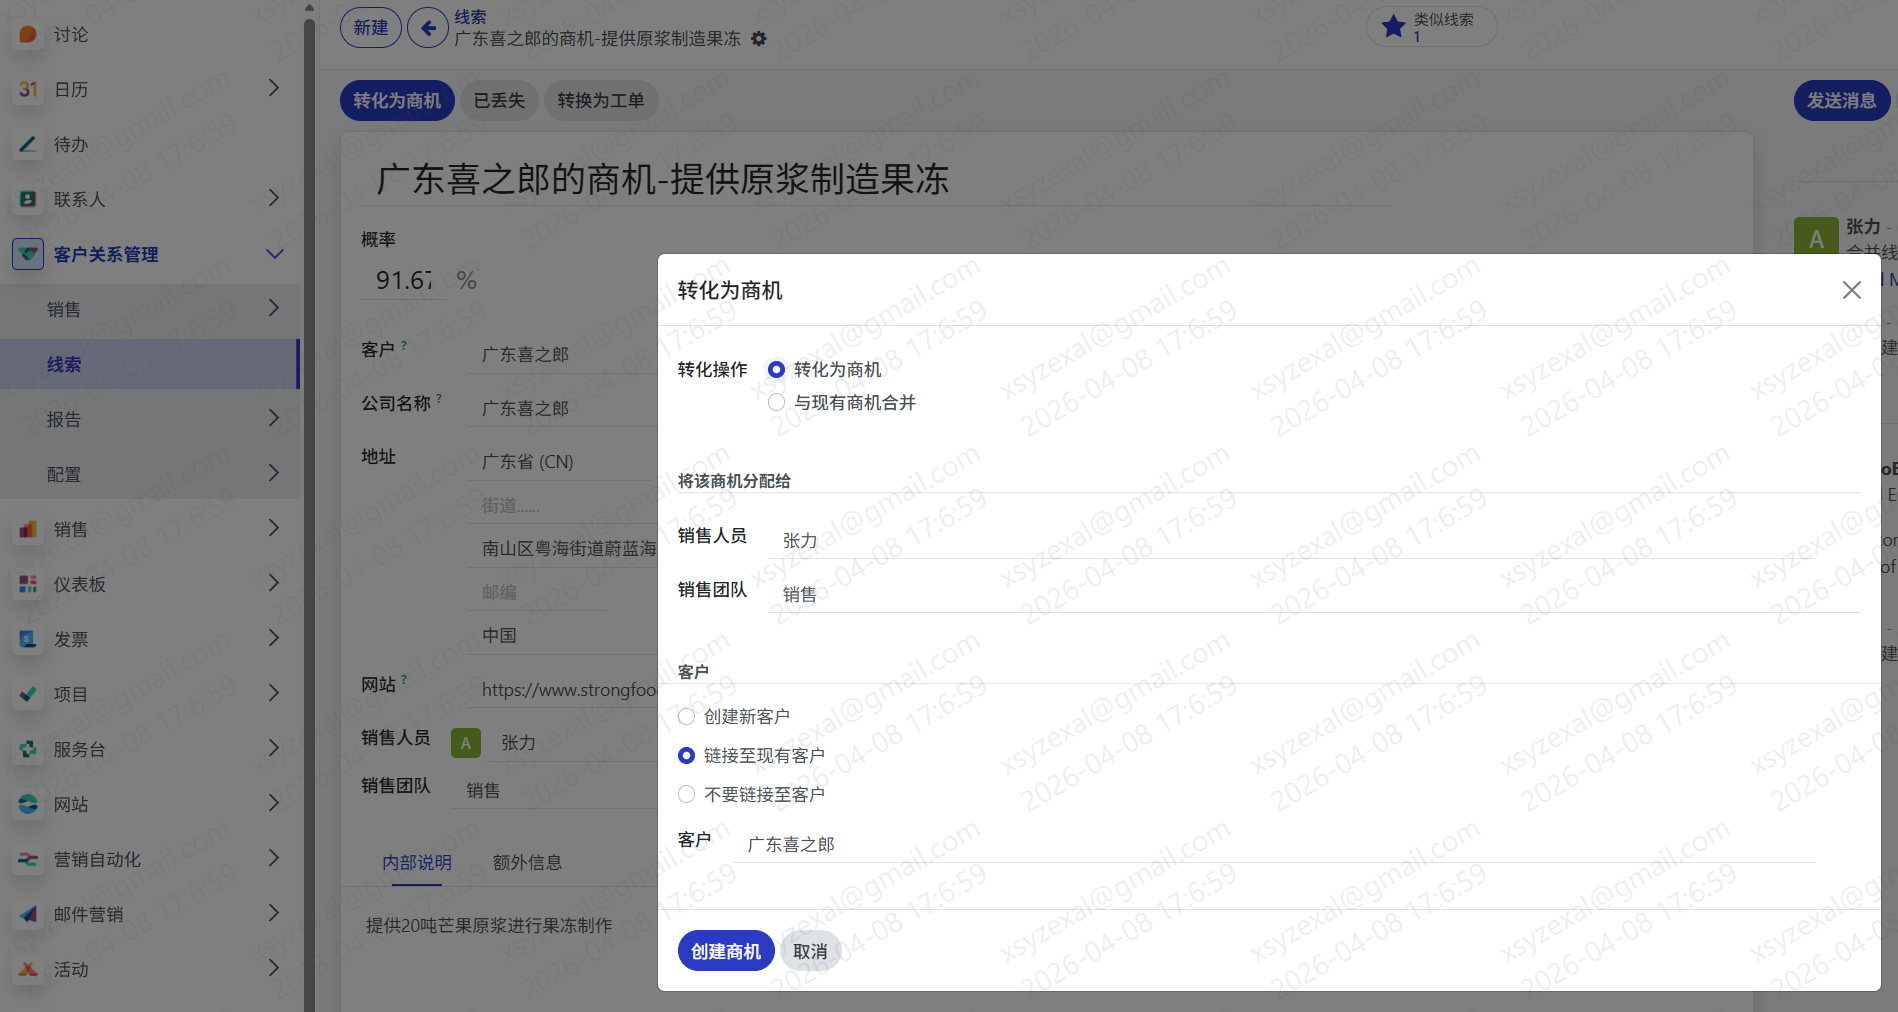Image resolution: width=1898 pixels, height=1012 pixels.
Task: Switch to the 额外信息 tab
Action: coord(527,862)
